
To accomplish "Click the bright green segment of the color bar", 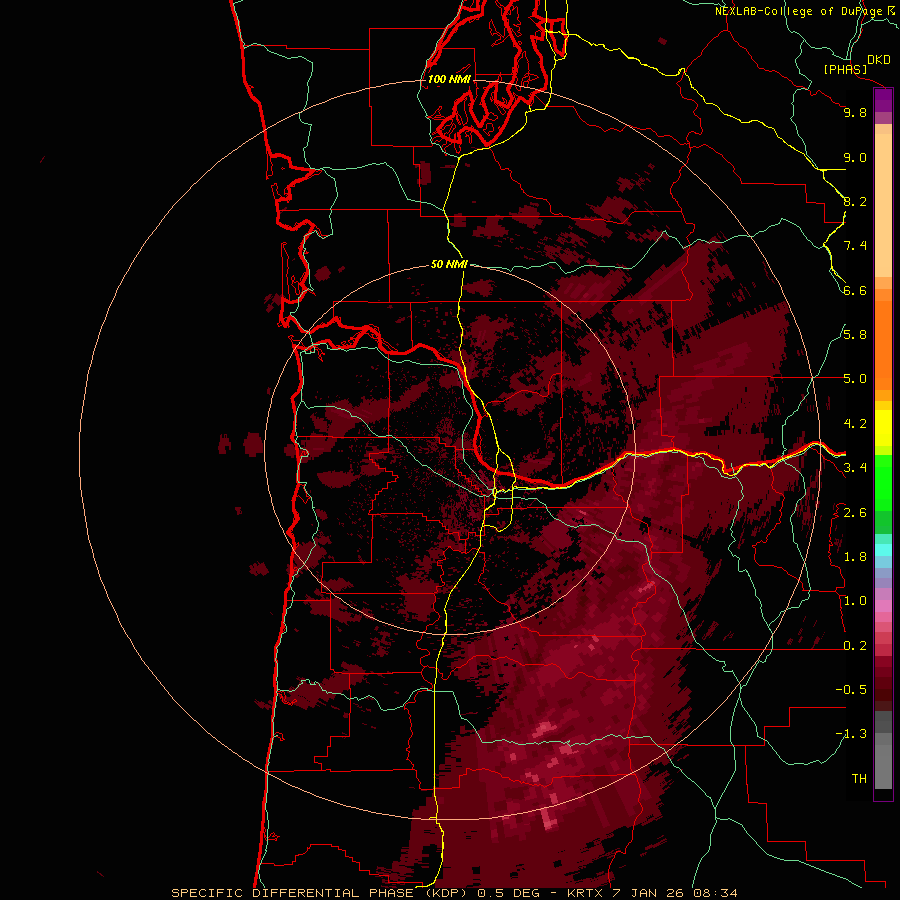I will click(883, 482).
